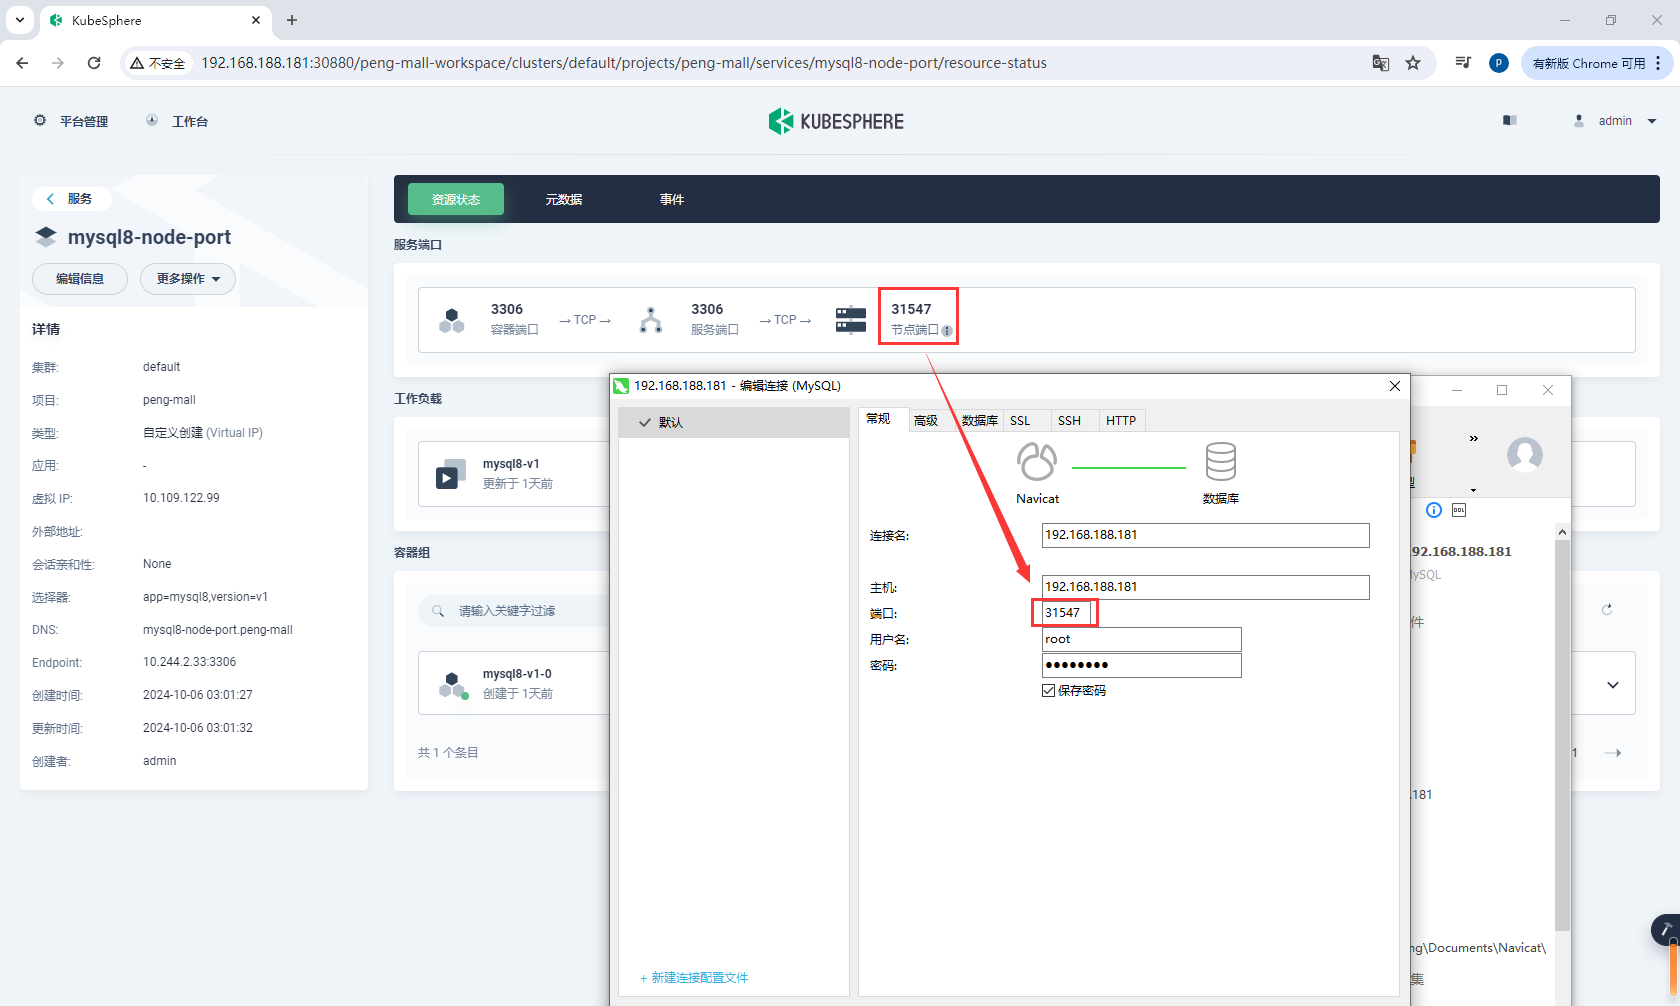Expand the mysql8-v1-0 pod row chevron
This screenshot has width=1680, height=1006.
(x=1613, y=685)
